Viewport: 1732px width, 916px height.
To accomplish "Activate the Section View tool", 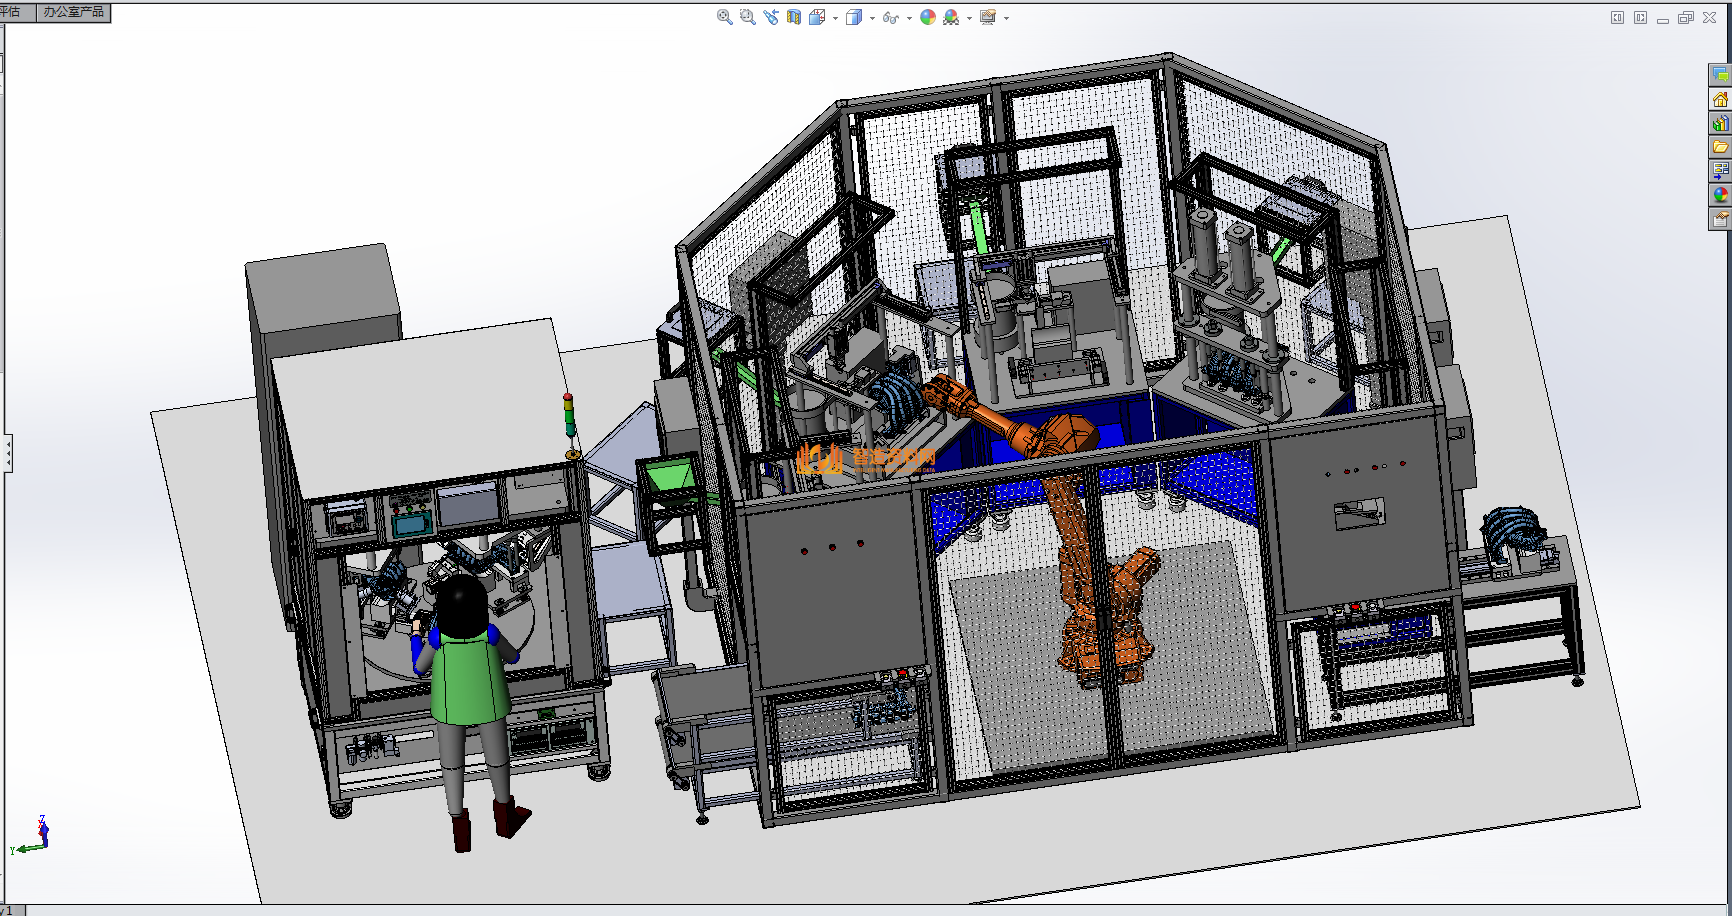I will coord(794,17).
